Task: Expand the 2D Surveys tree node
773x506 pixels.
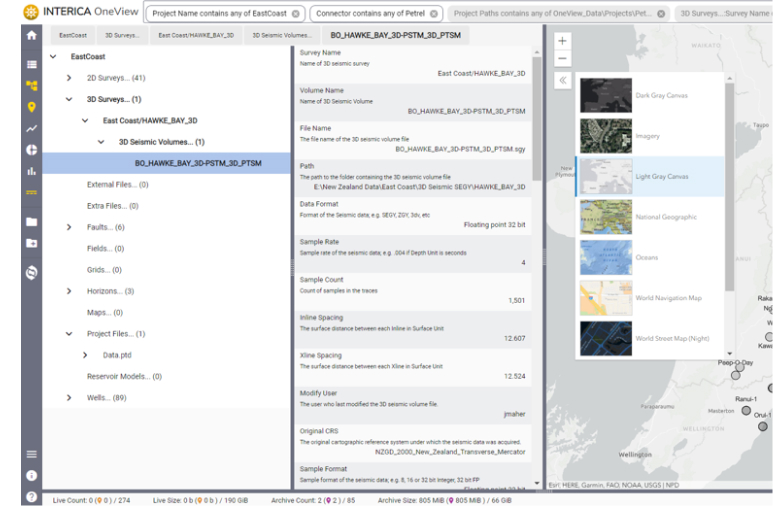Action: [x=68, y=78]
